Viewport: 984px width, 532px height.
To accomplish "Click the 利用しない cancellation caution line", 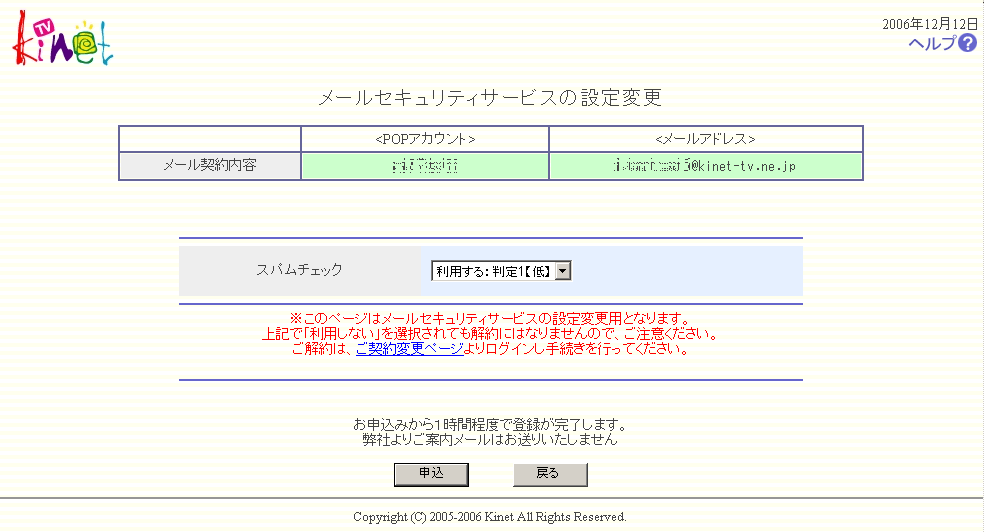I will tap(490, 334).
